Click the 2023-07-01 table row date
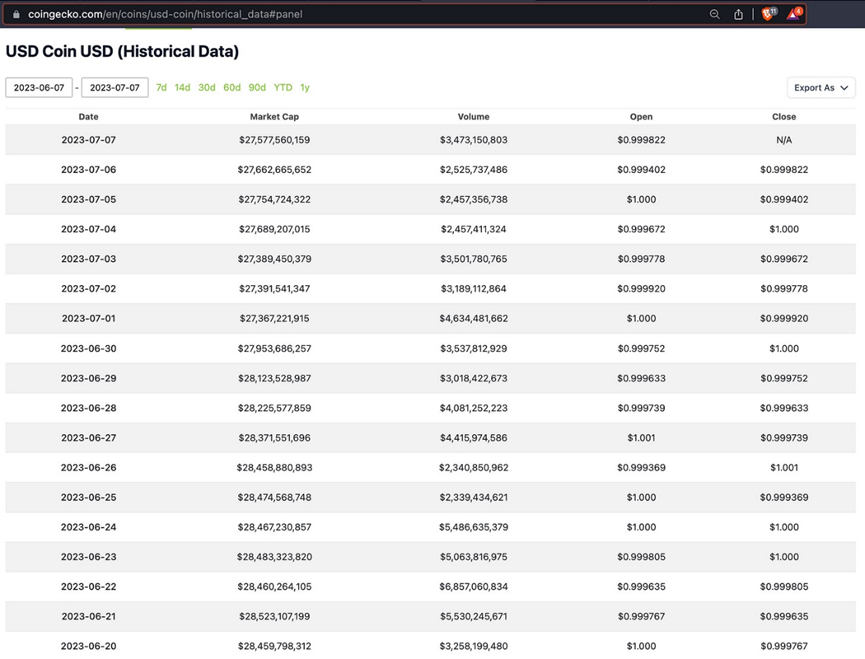 pyautogui.click(x=88, y=319)
